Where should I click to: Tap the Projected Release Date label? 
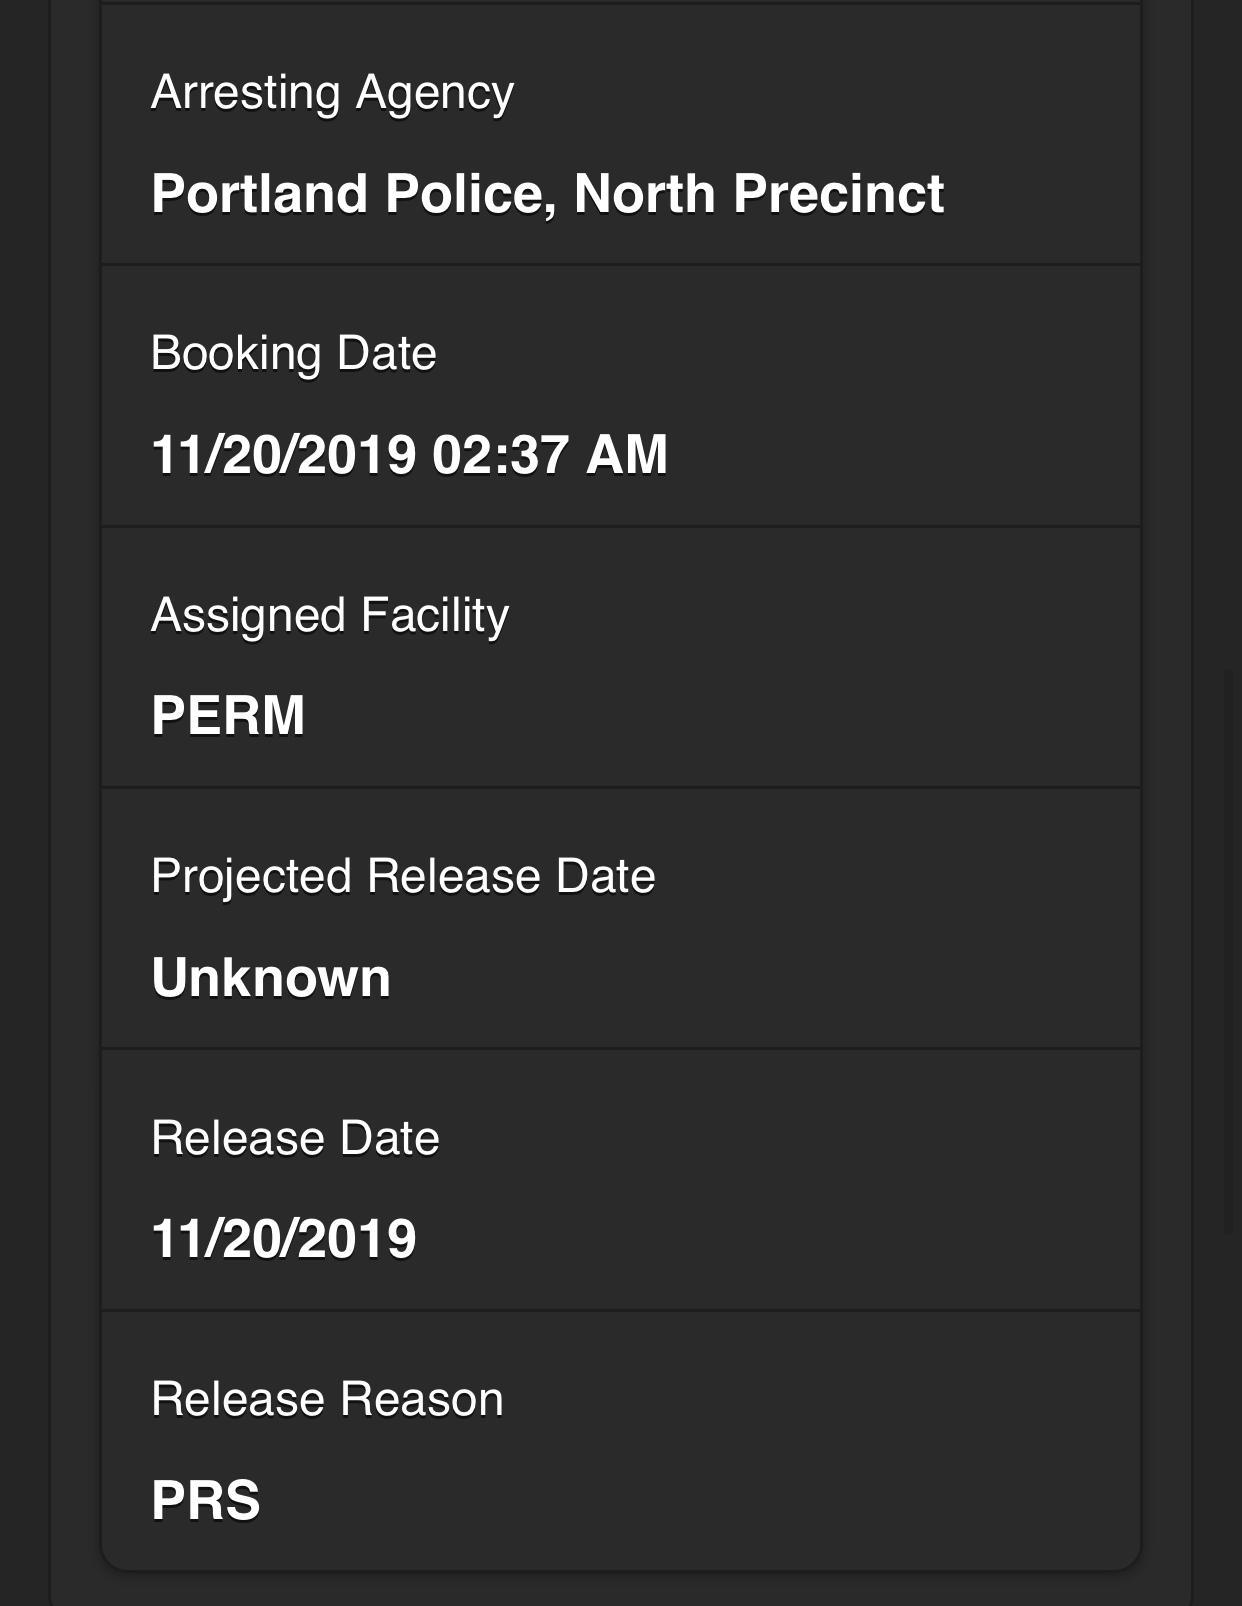tap(403, 877)
